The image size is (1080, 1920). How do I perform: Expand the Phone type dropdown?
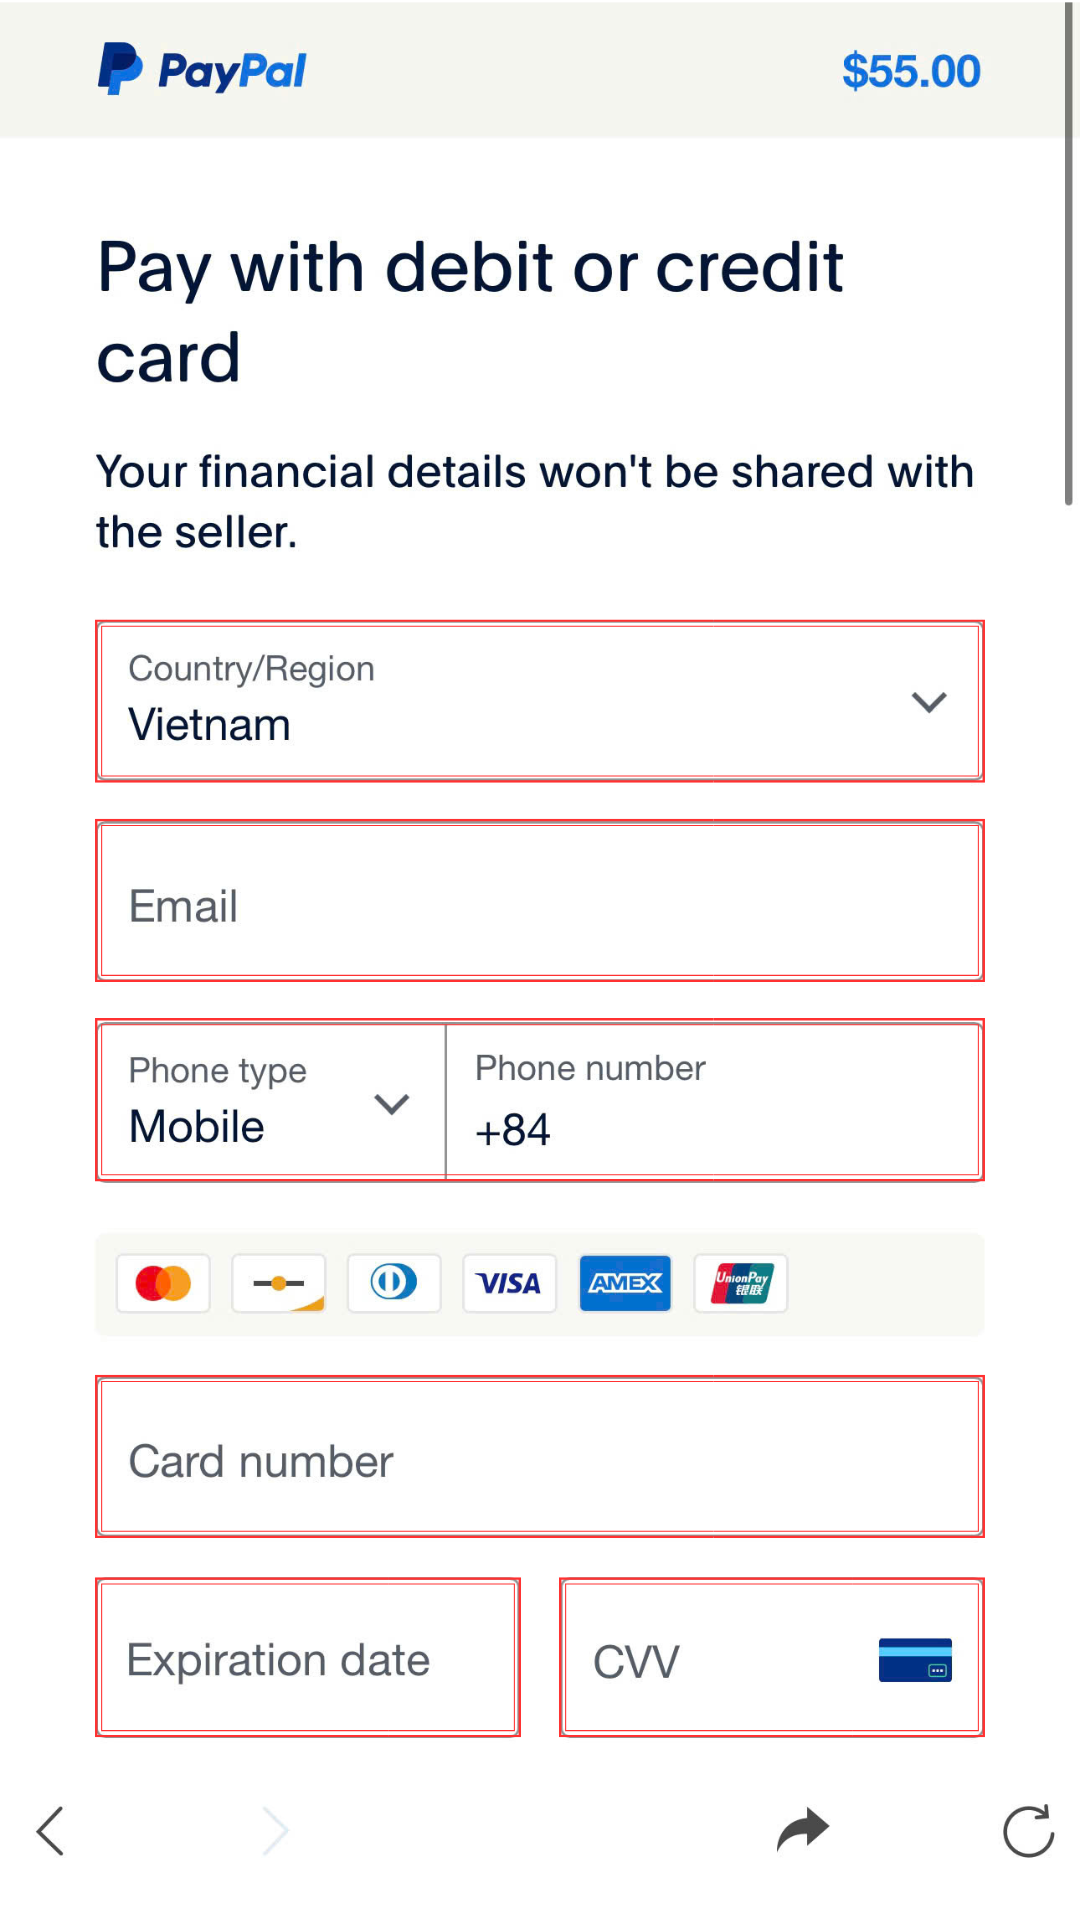pyautogui.click(x=272, y=1101)
